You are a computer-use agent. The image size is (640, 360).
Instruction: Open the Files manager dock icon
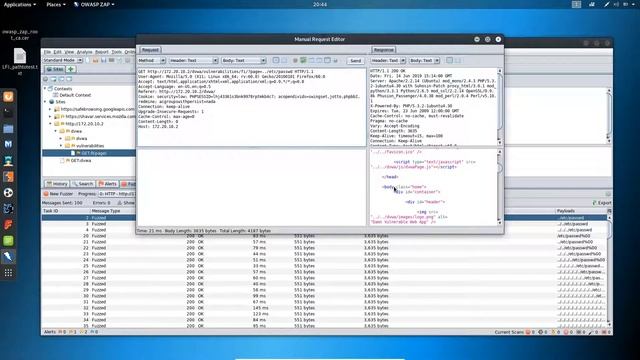coord(8,129)
